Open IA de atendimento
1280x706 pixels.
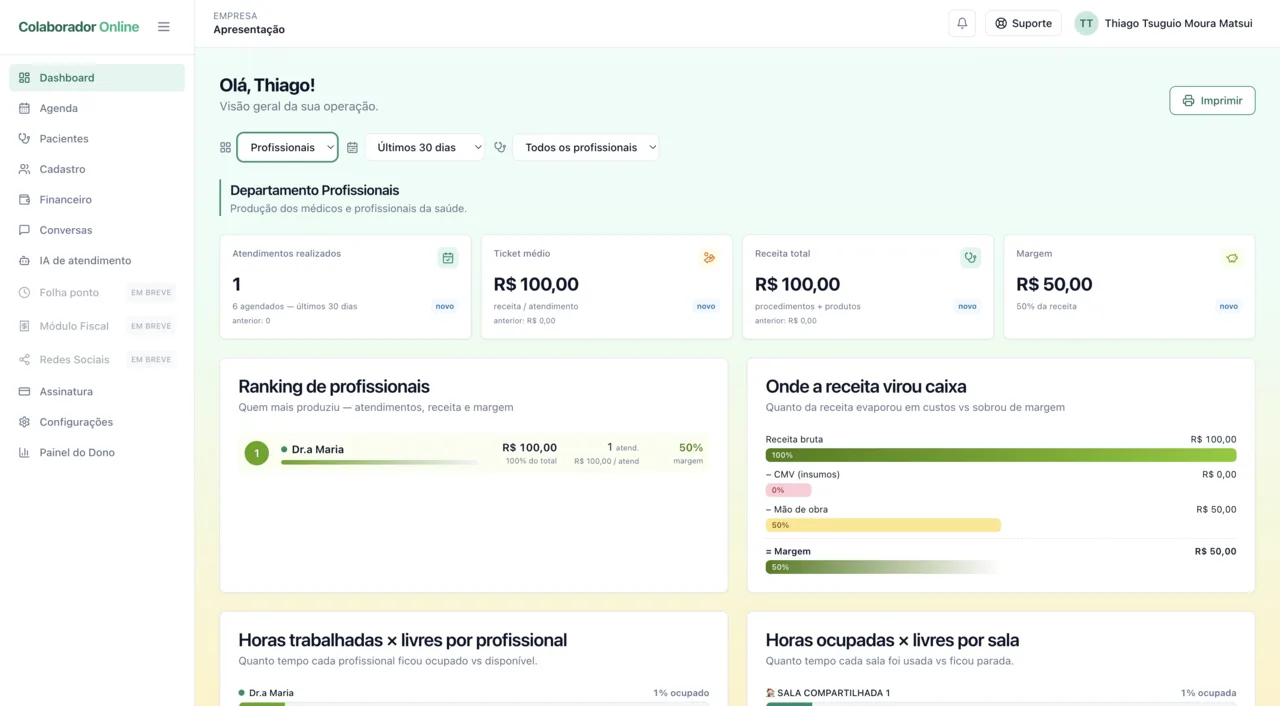[97, 261]
